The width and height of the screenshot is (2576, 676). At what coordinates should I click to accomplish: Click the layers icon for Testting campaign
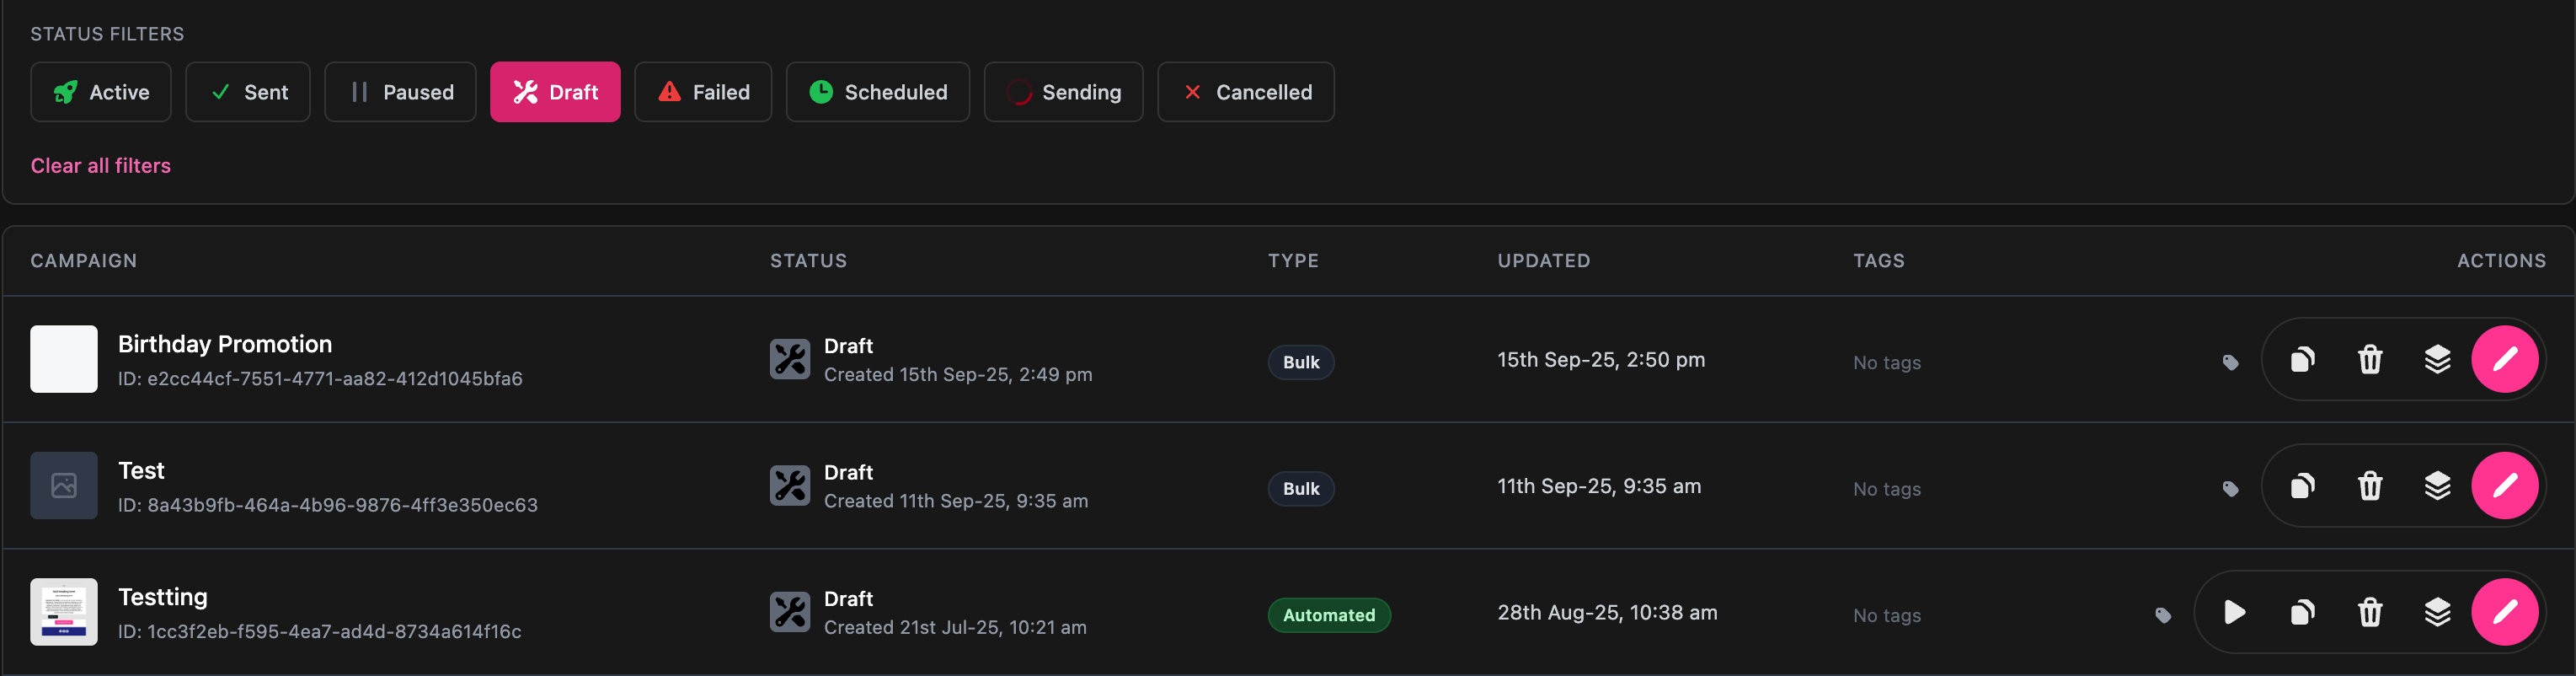click(2437, 612)
